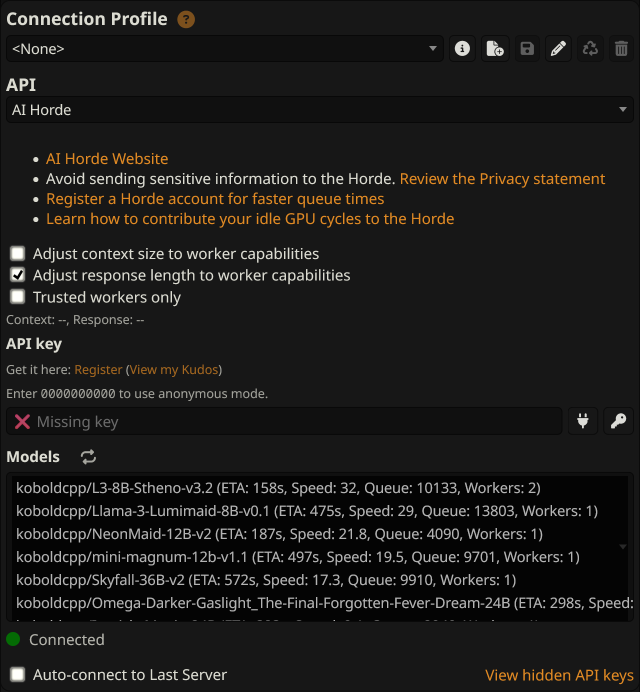Select koboldcpp/NeonMaid-12B-v2 model
The height and width of the screenshot is (692, 640).
coord(320,534)
